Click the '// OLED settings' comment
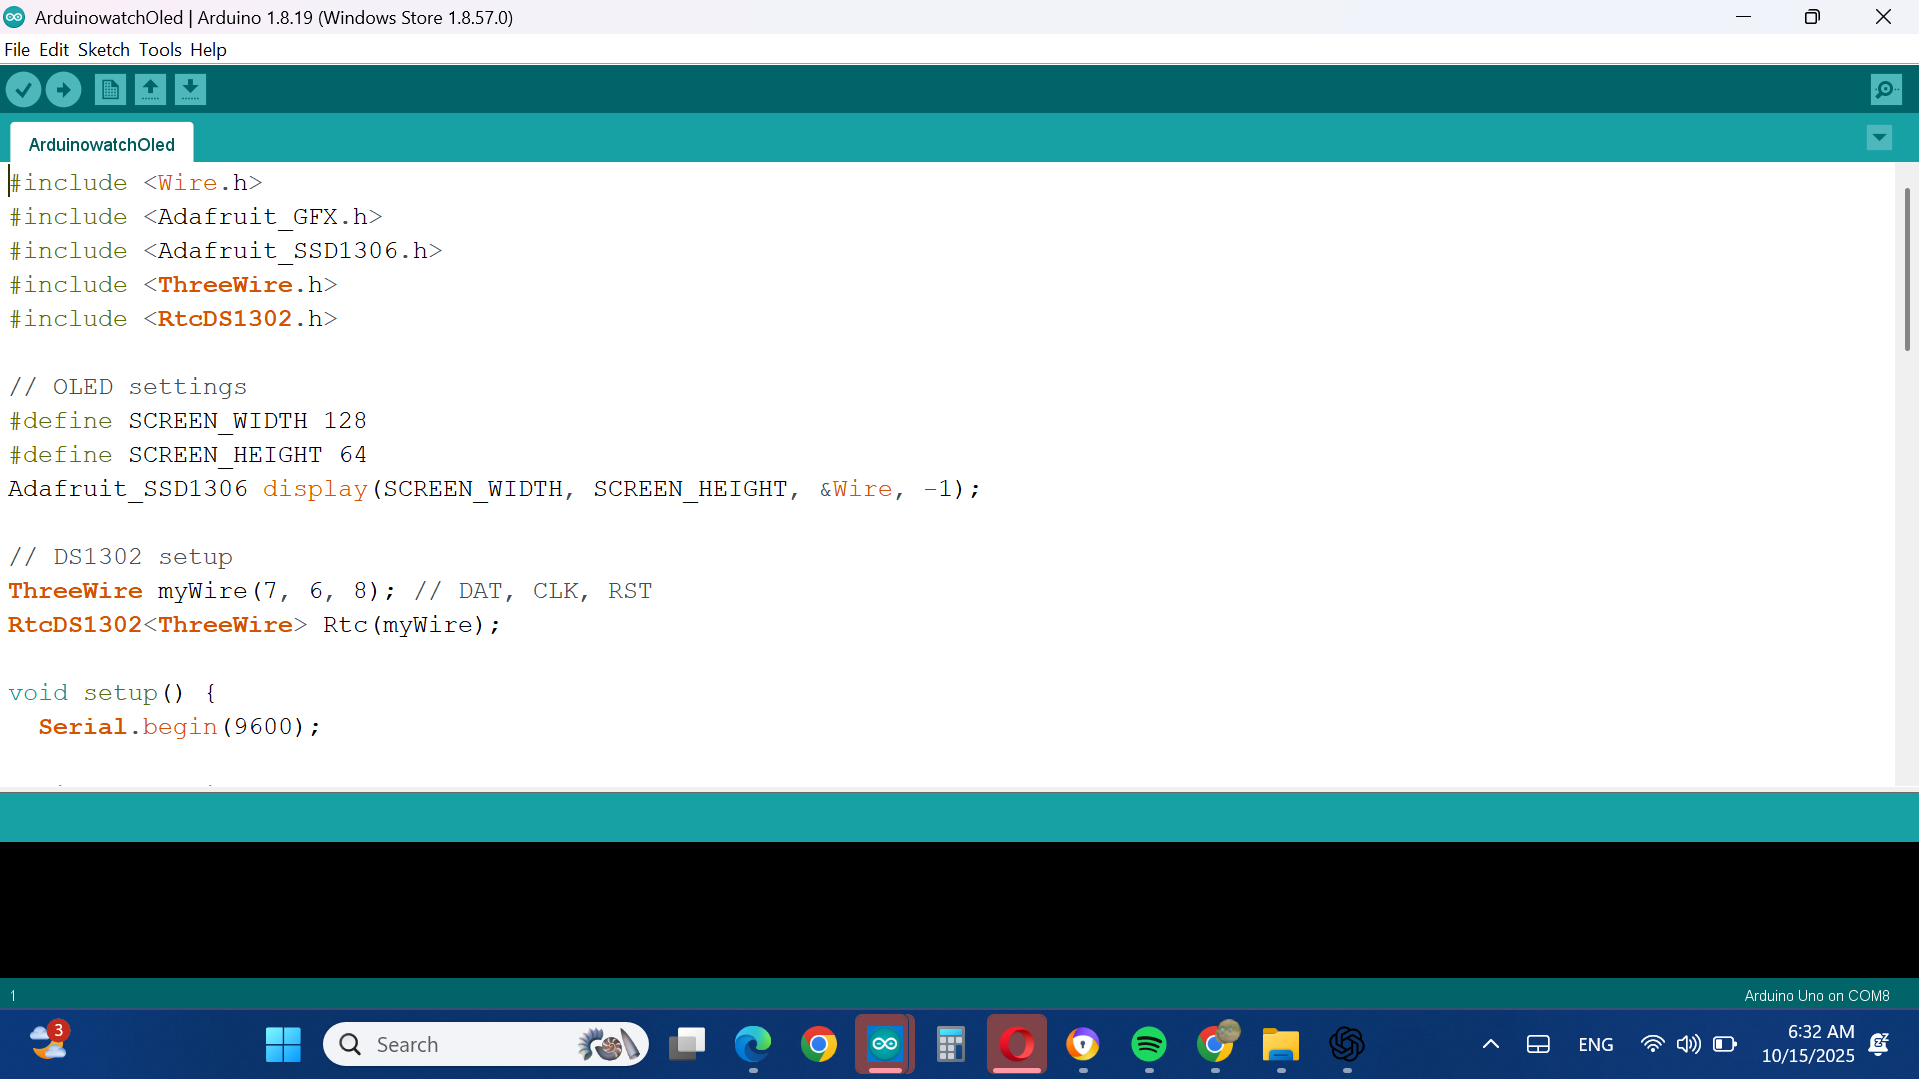 [128, 387]
